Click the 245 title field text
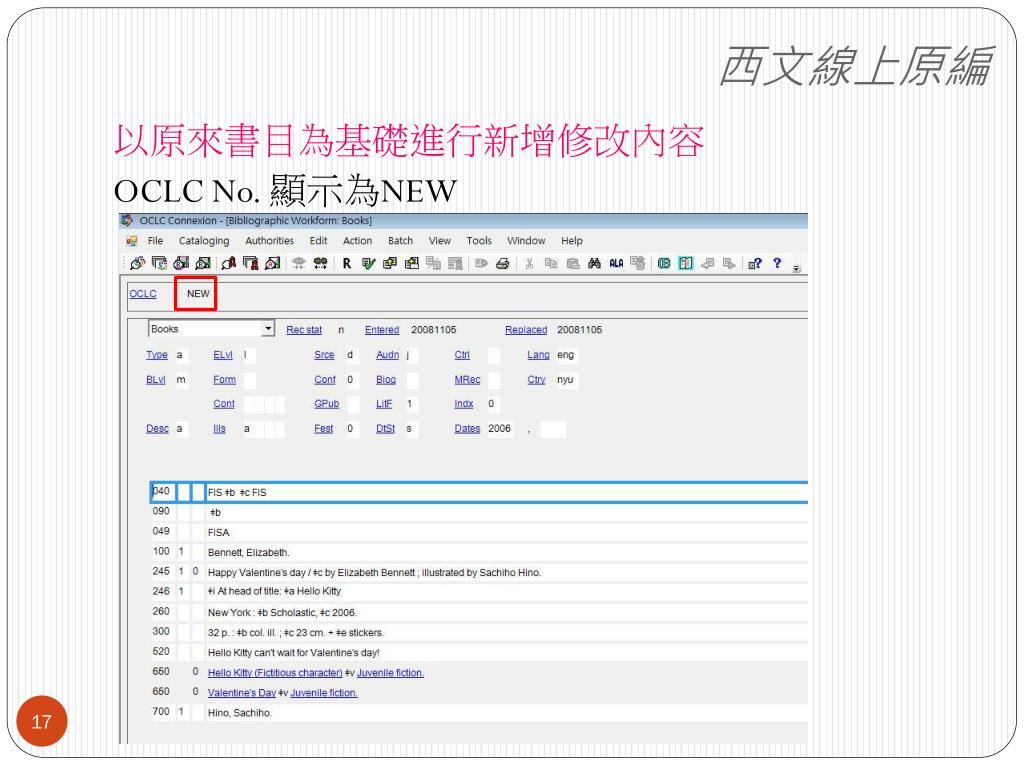 pyautogui.click(x=374, y=573)
